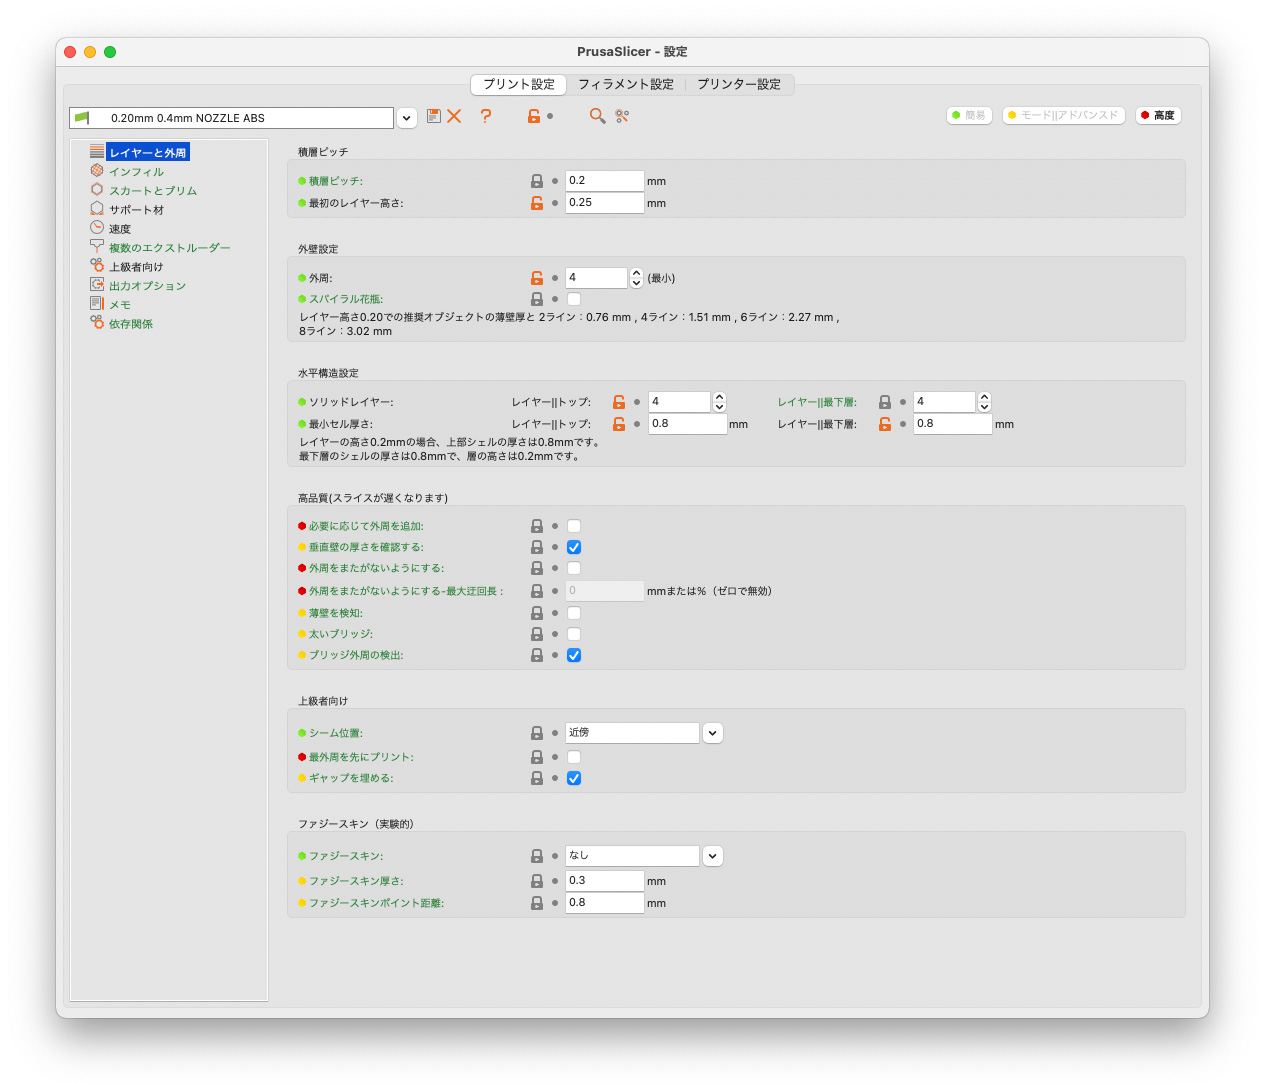Screen dimensions: 1265x1092
Task: Click the orange unlock icon for 最小セル厚さ 最下層
Action: coord(885,424)
